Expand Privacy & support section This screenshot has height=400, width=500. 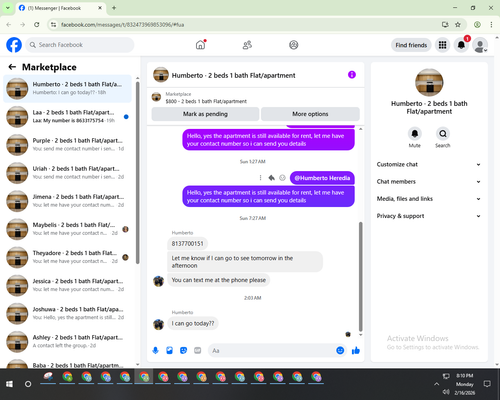pos(429,216)
